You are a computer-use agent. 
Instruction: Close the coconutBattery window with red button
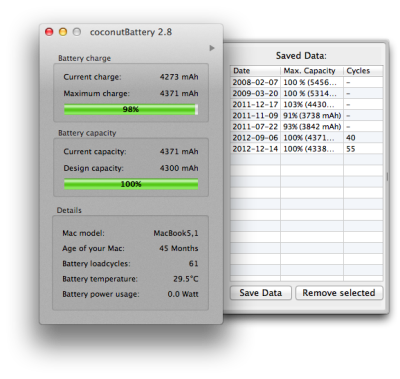click(49, 32)
